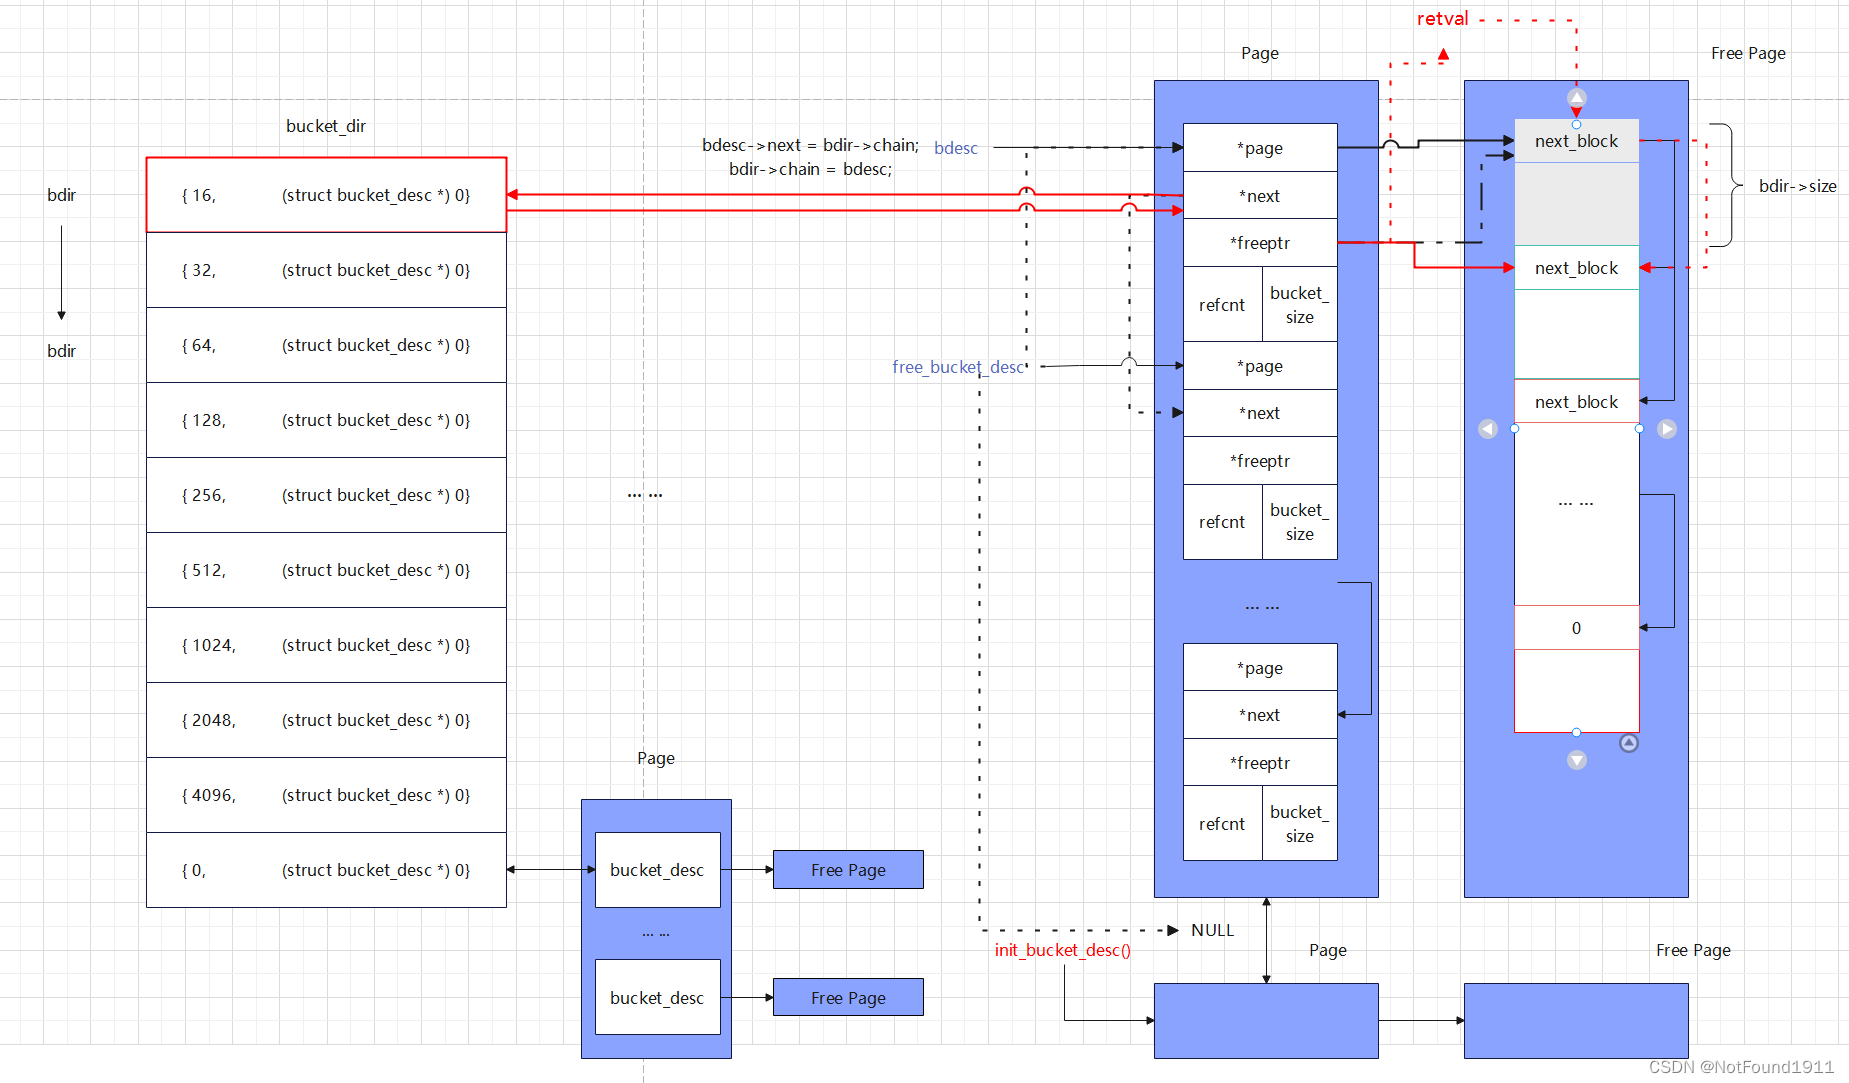The width and height of the screenshot is (1849, 1083).
Task: Select the row '{ 1024, (struct bucket_desc *) 0}'
Action: (x=326, y=645)
